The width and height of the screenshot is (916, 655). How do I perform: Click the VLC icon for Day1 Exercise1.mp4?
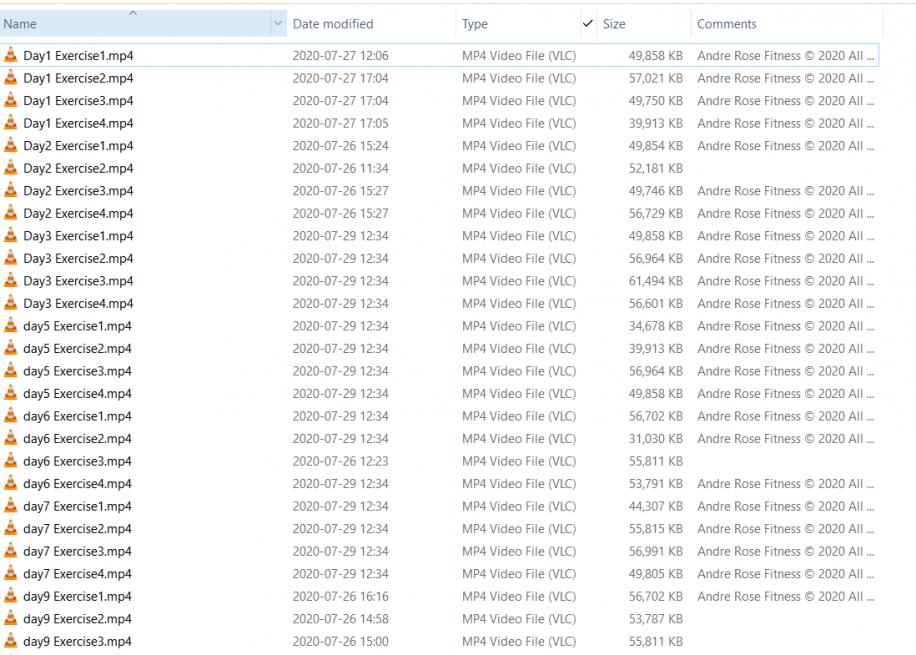pyautogui.click(x=11, y=55)
